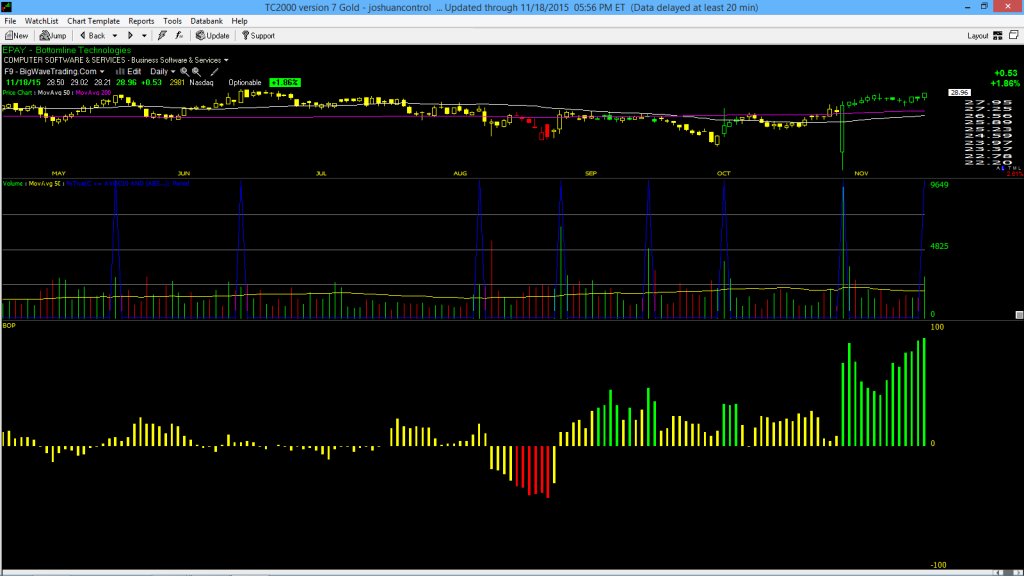Select the trendline drawing tool
This screenshot has height=576, width=1024.
pos(214,72)
